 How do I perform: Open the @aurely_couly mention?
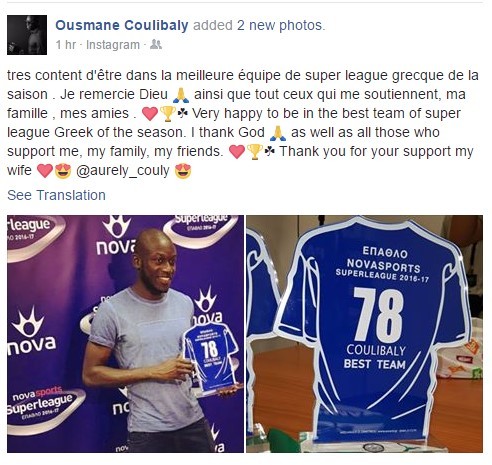tap(123, 171)
